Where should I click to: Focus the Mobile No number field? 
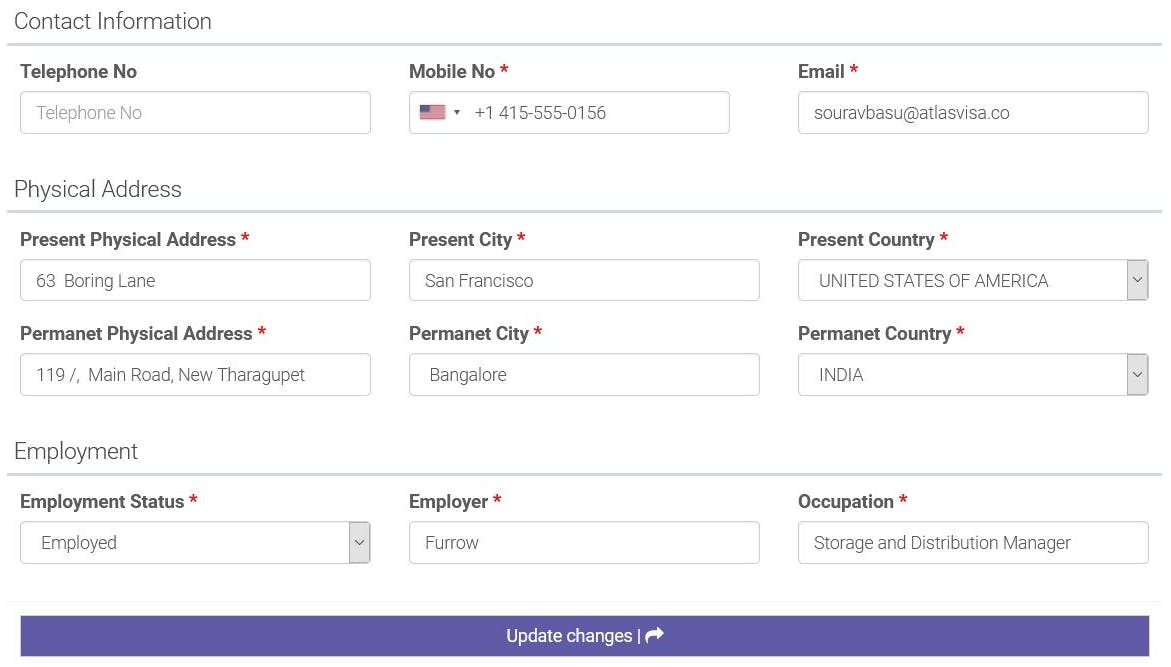pyautogui.click(x=595, y=113)
